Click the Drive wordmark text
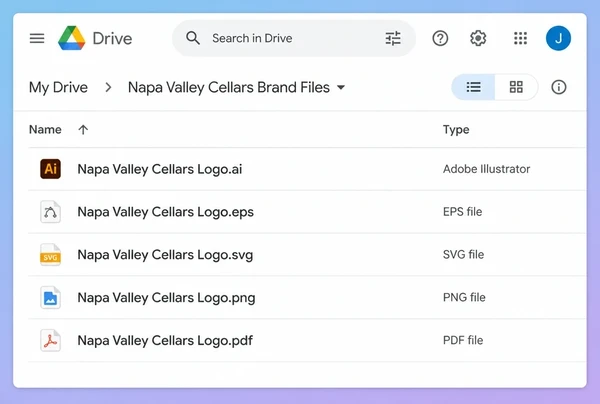The width and height of the screenshot is (600, 404). (112, 38)
